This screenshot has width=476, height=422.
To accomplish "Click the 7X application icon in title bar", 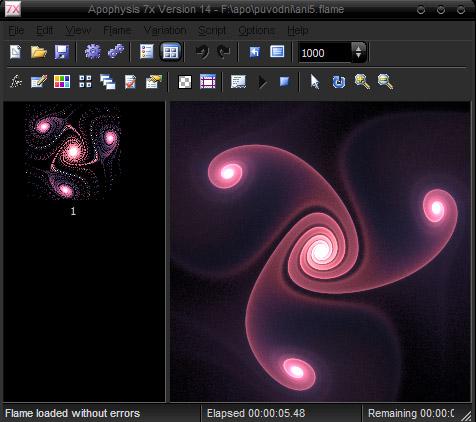I will [13, 9].
